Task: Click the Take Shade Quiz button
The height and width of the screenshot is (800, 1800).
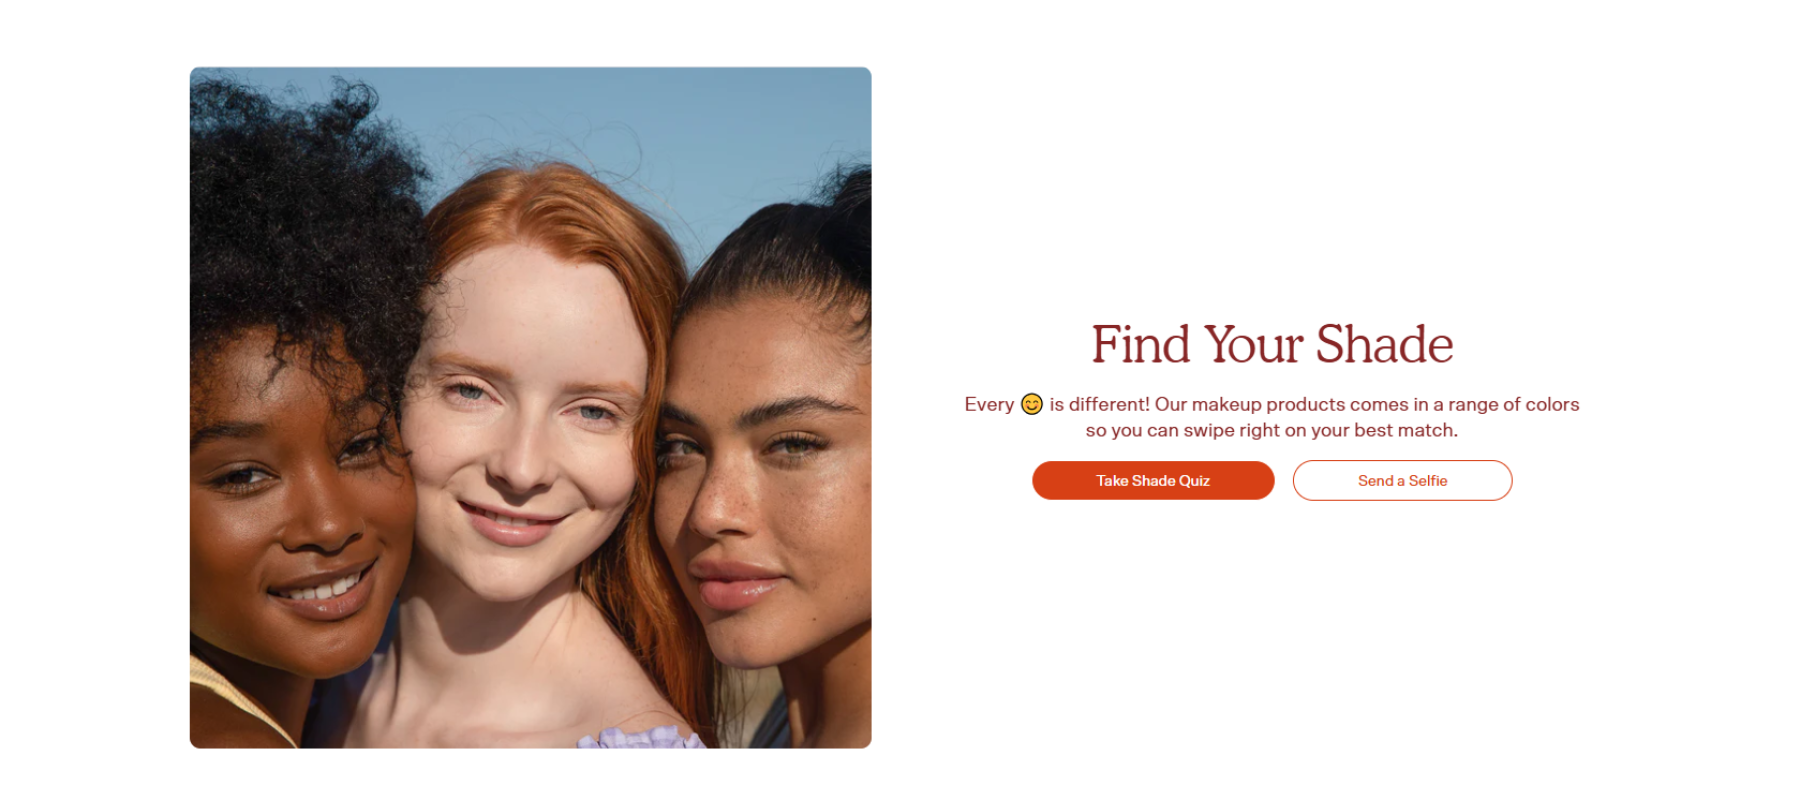Action: point(1153,480)
